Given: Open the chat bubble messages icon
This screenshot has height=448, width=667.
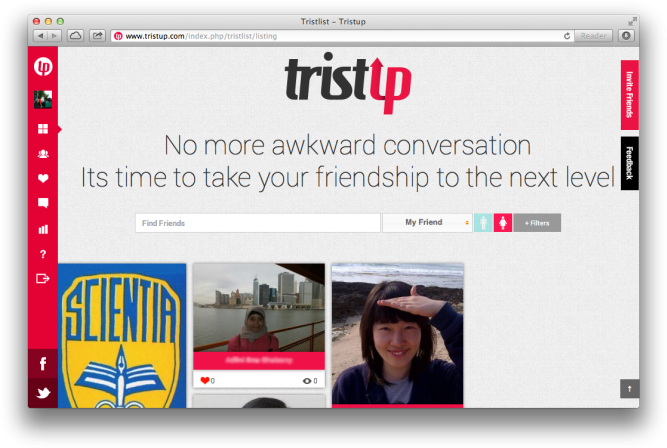Looking at the screenshot, I should click(x=43, y=203).
